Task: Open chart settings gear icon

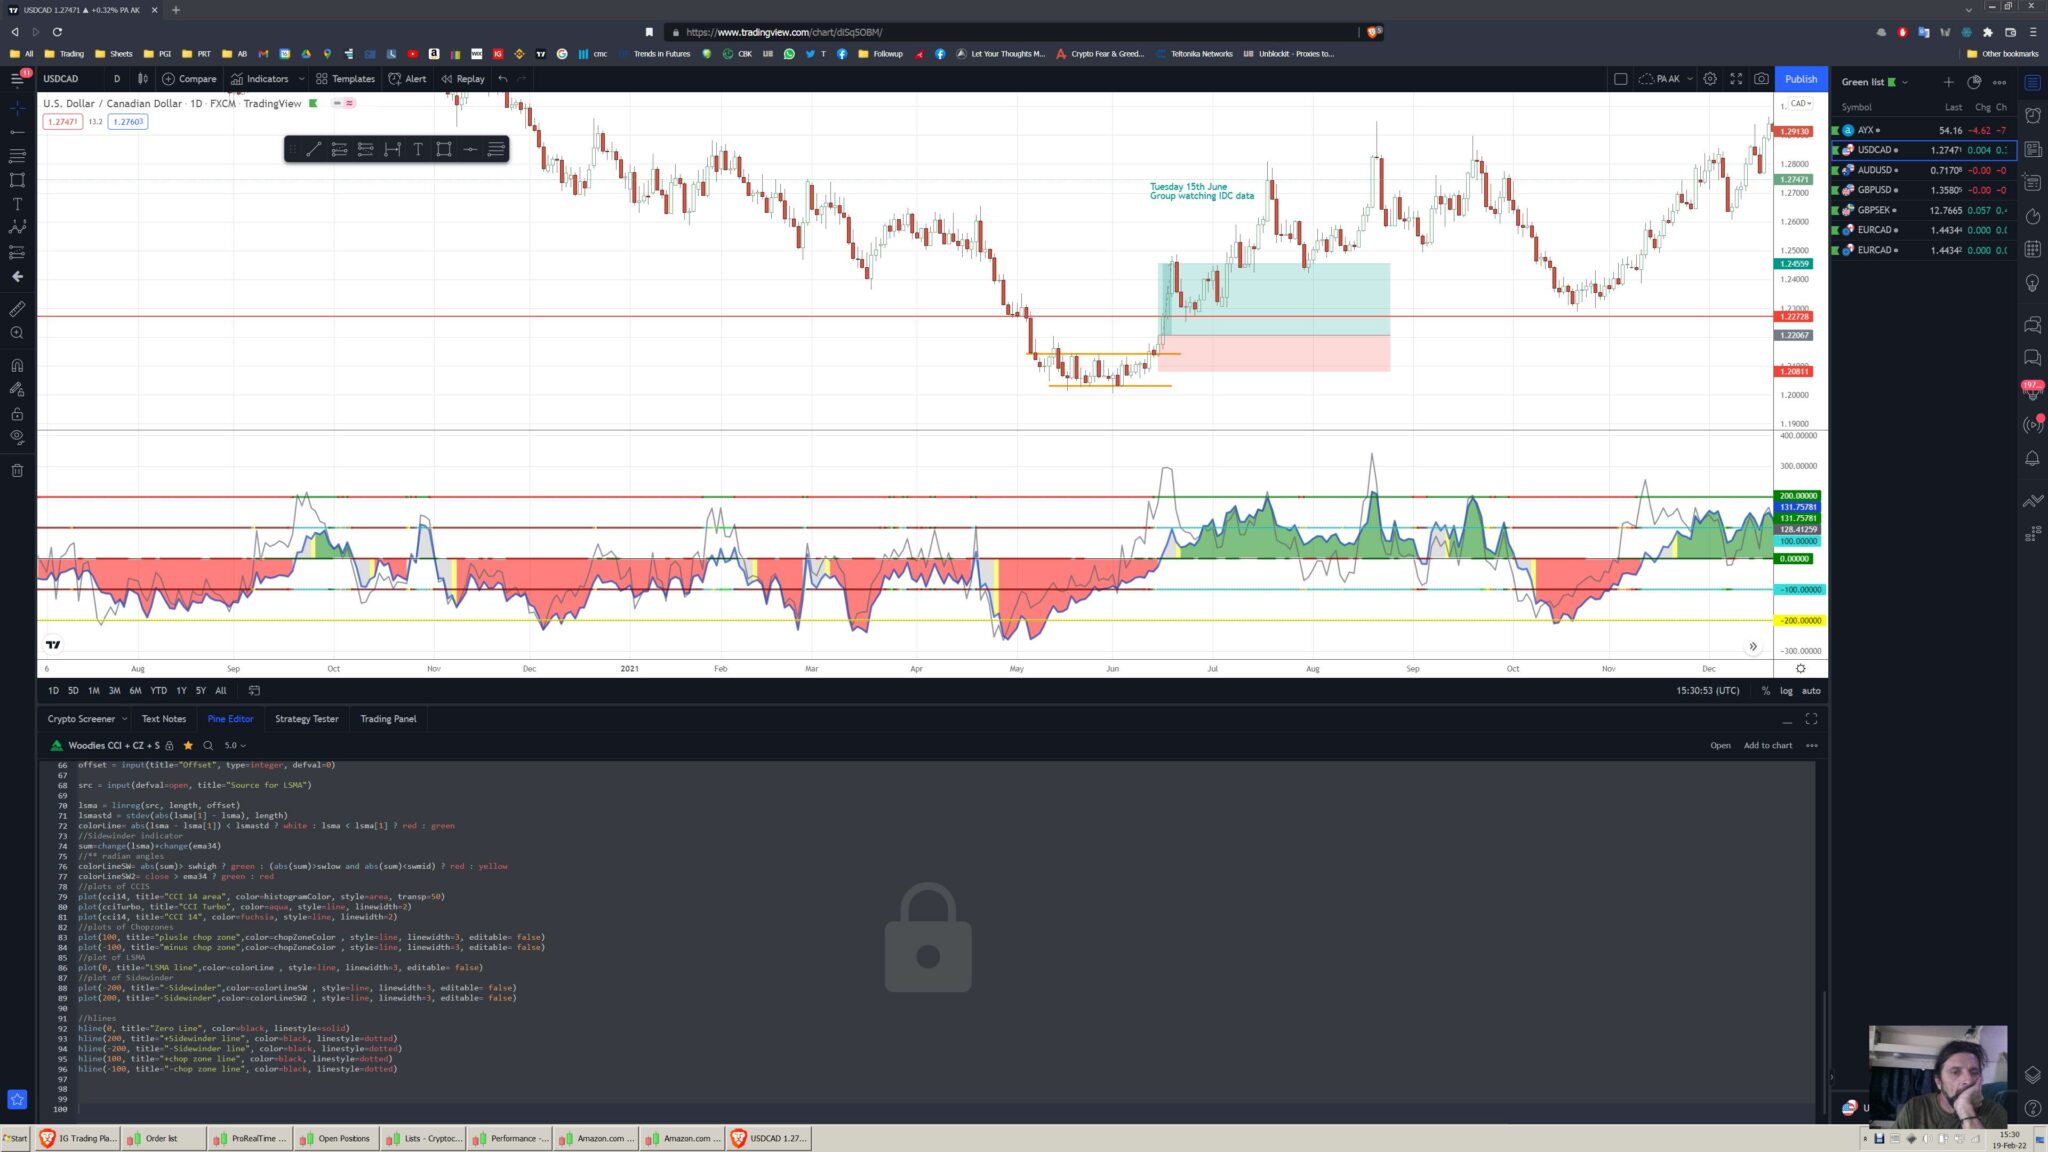Action: [1710, 79]
